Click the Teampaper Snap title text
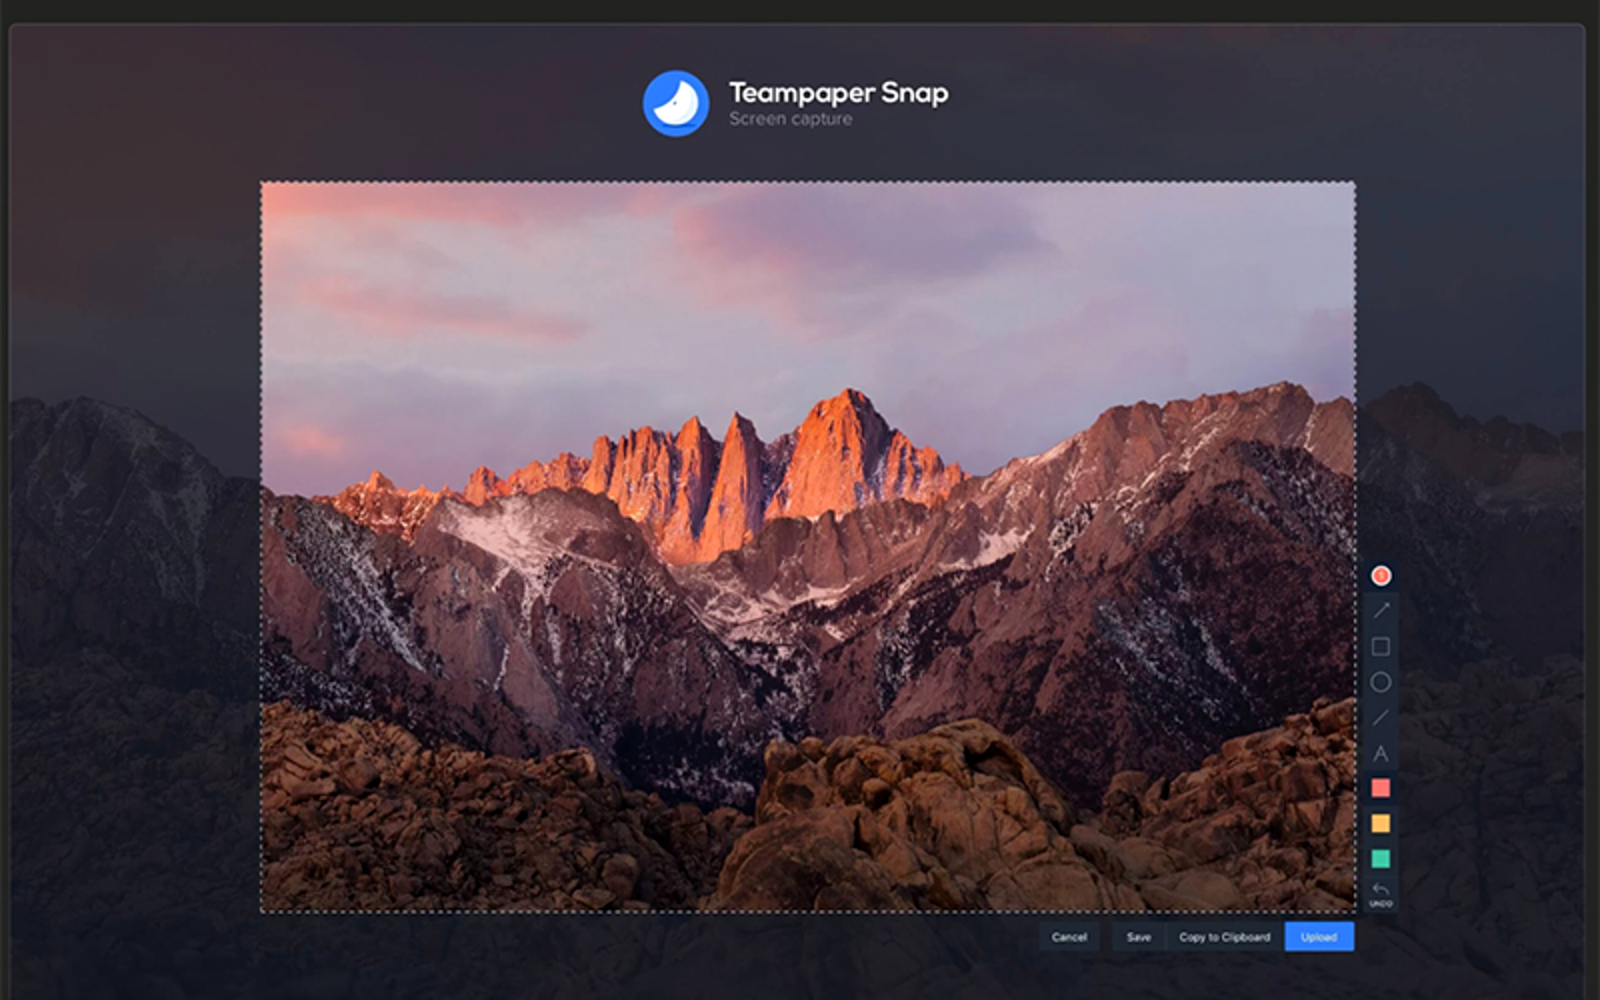Screen dimensions: 1600x1000 838,92
